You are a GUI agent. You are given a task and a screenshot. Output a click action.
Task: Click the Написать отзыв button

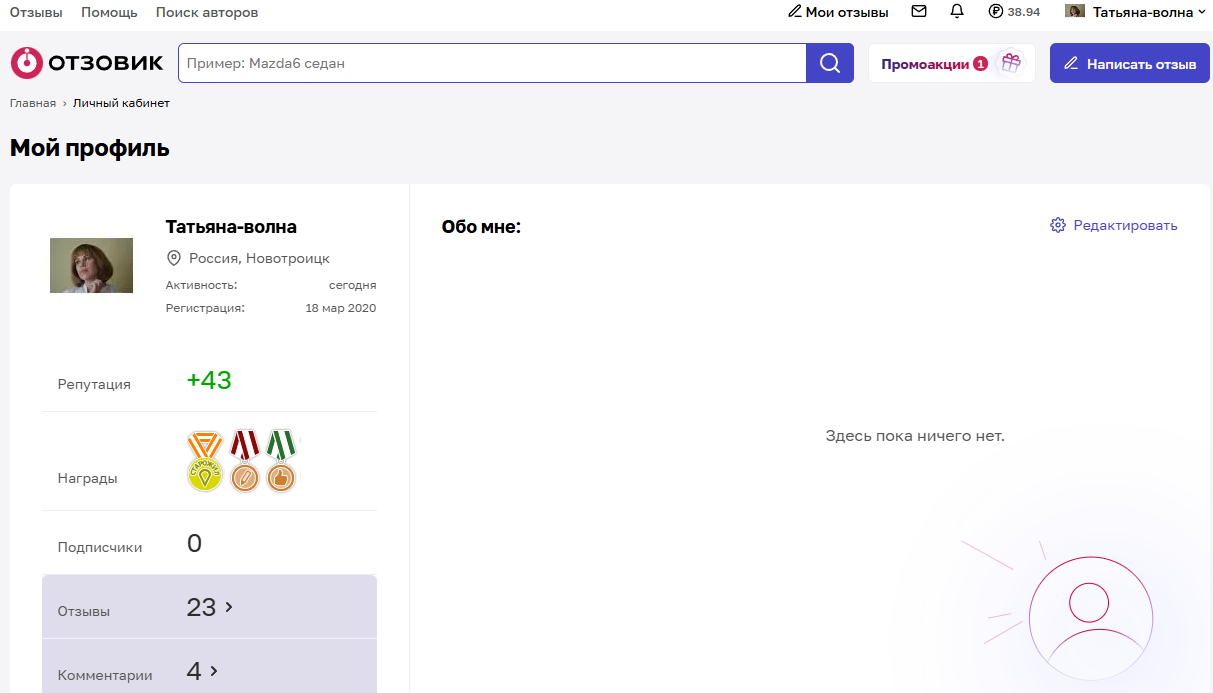(x=1130, y=63)
